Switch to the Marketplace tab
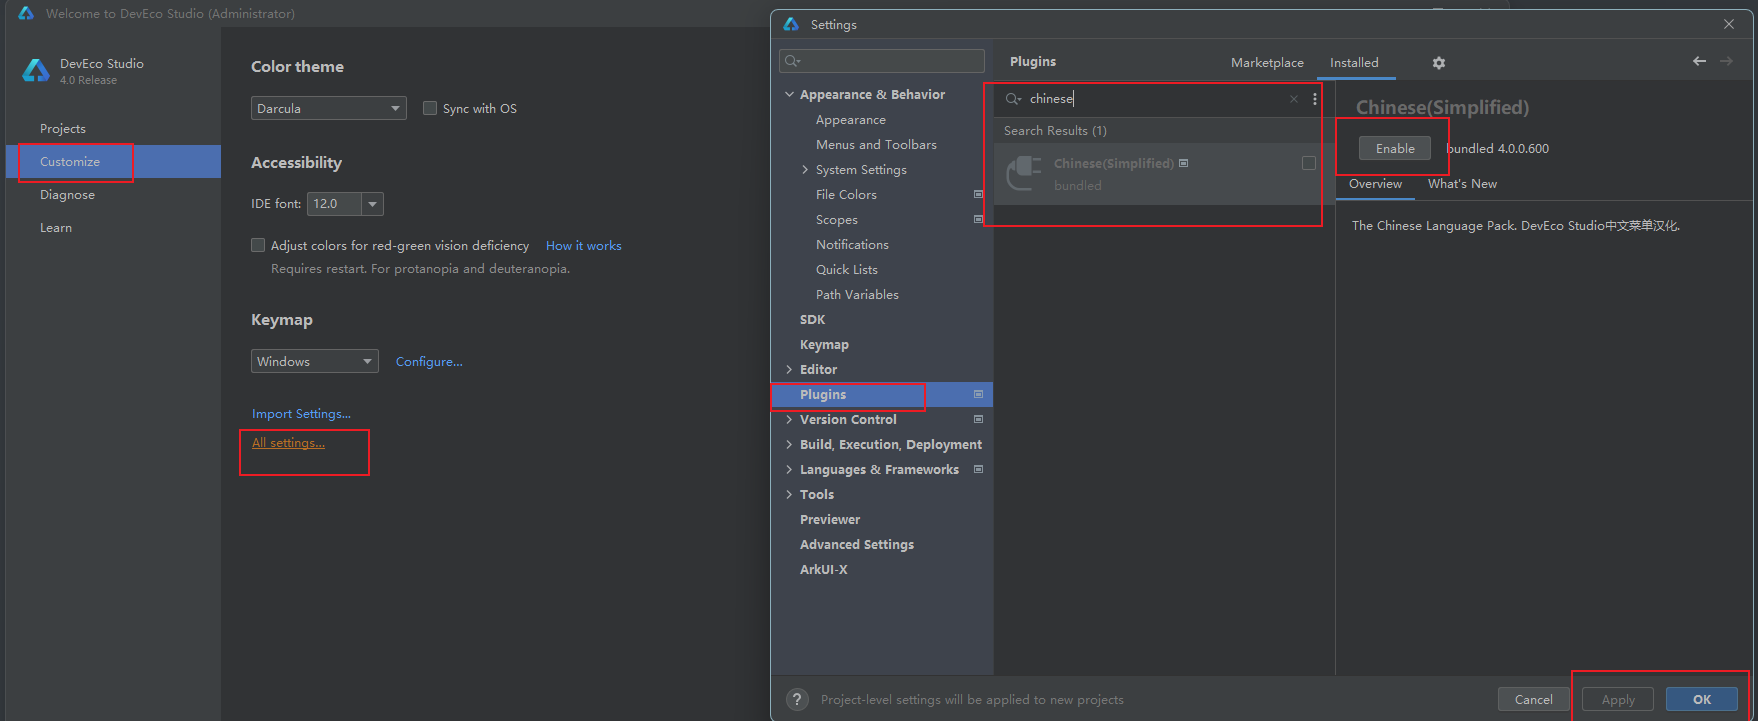Image resolution: width=1758 pixels, height=721 pixels. 1267,62
